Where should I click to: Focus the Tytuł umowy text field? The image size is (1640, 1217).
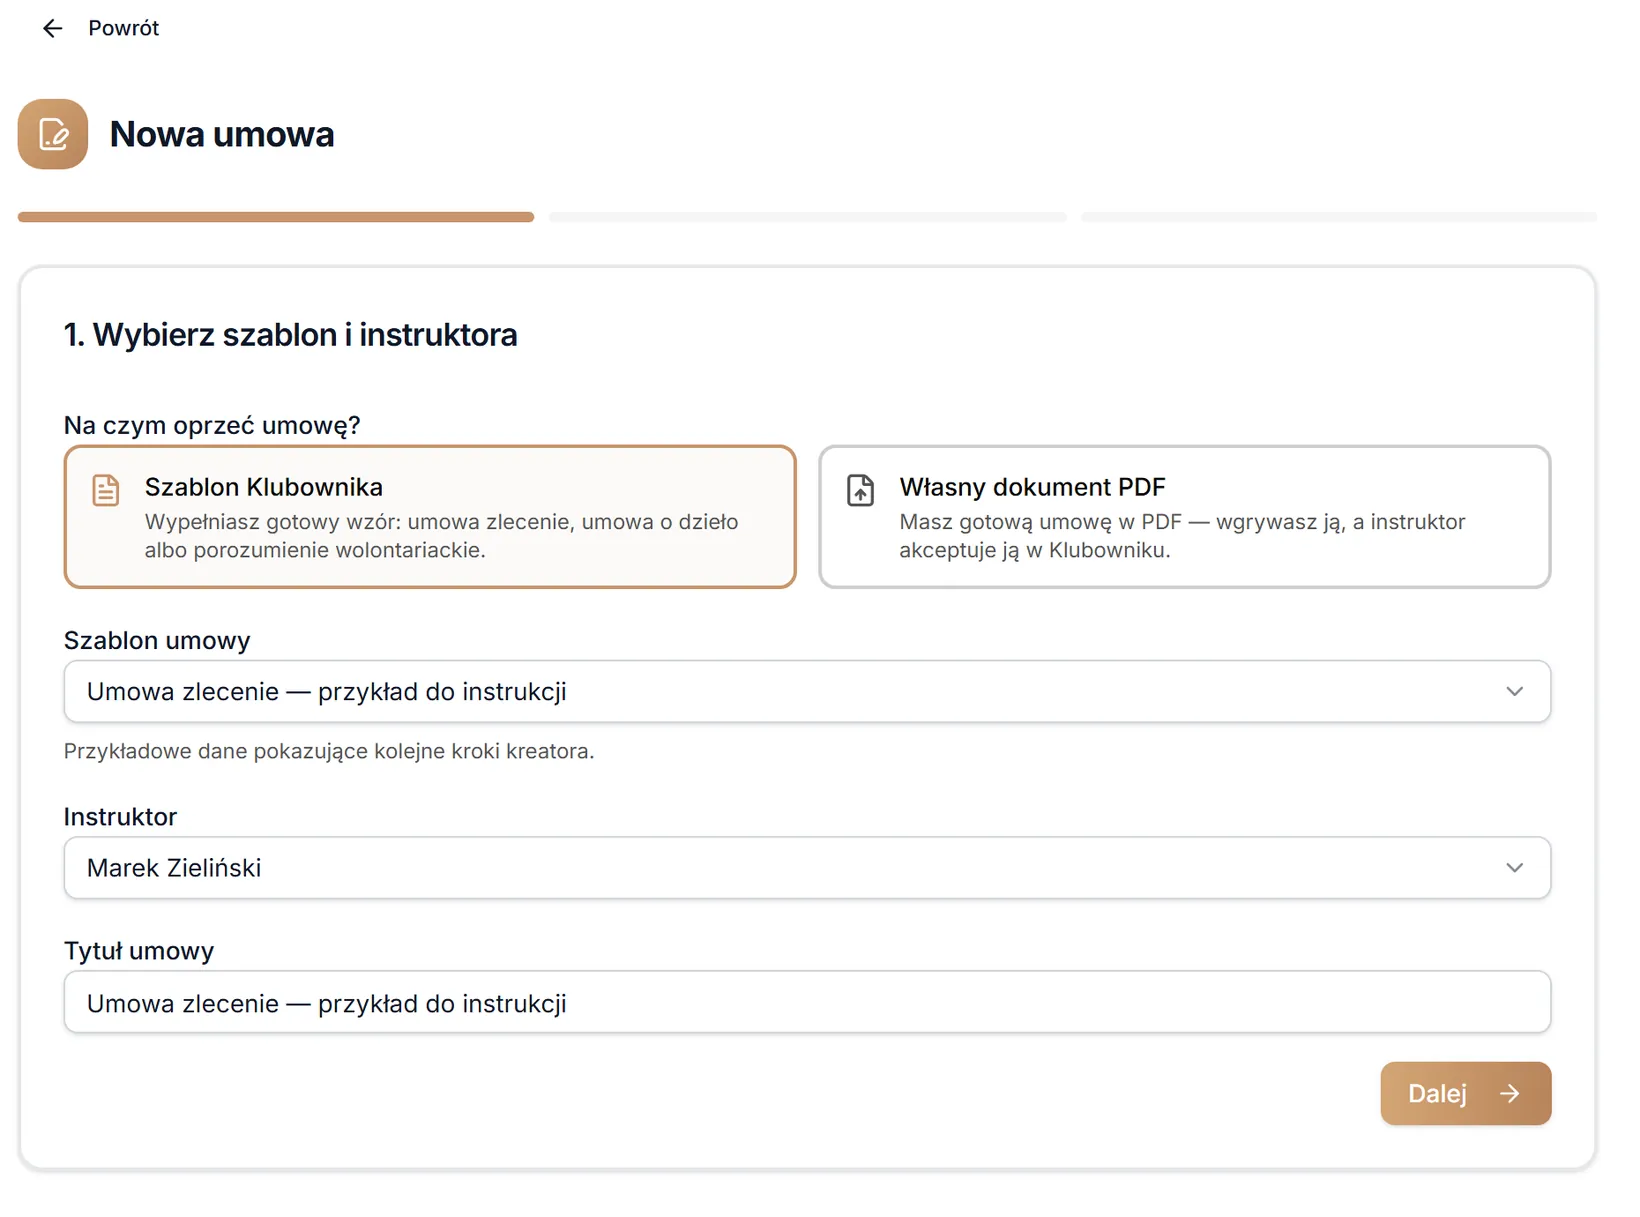point(807,1002)
